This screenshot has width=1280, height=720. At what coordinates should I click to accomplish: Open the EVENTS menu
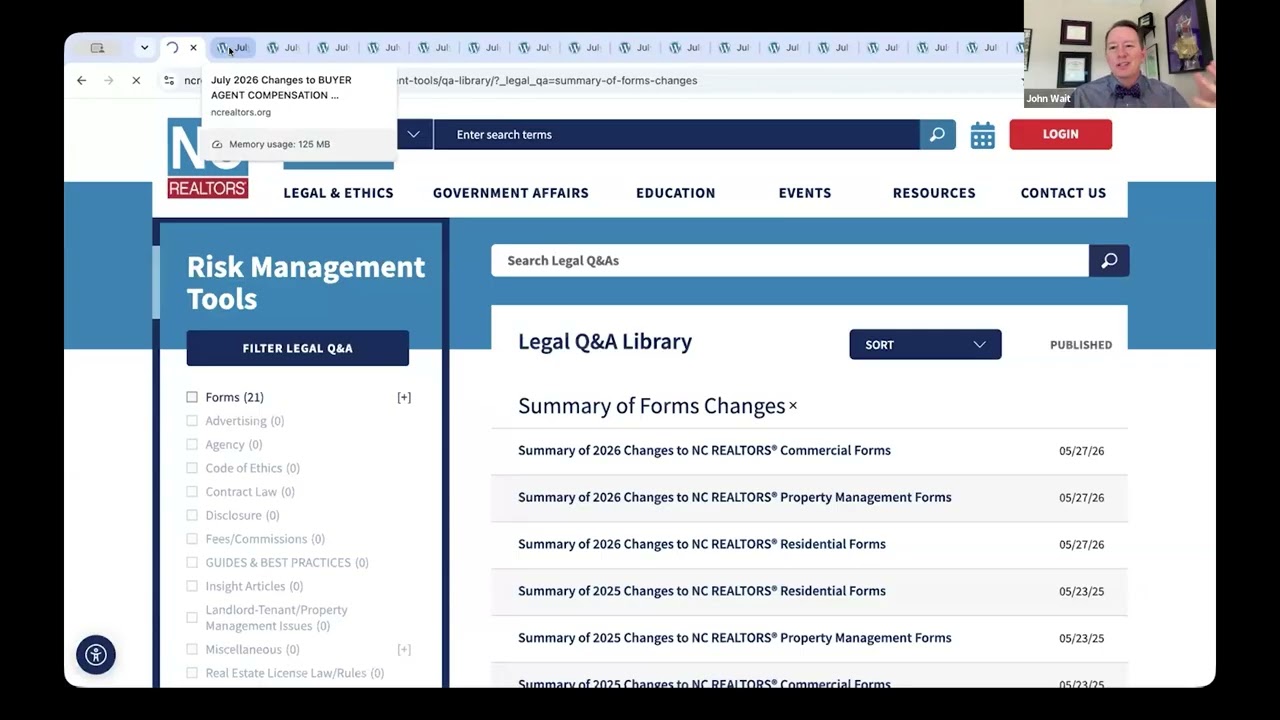tap(805, 193)
